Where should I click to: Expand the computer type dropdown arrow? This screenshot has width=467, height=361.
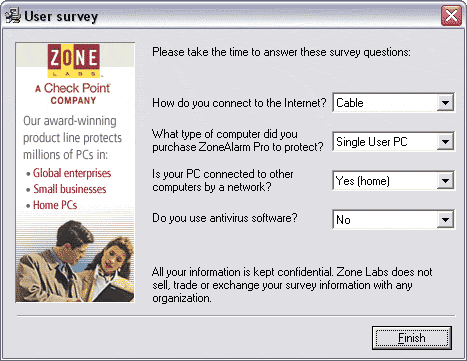[445, 142]
